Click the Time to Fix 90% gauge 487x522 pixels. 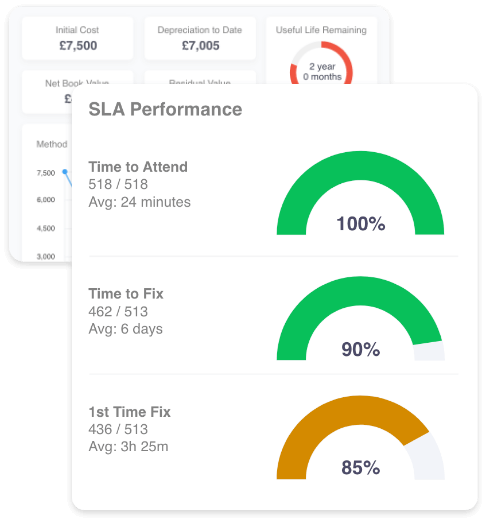360,318
